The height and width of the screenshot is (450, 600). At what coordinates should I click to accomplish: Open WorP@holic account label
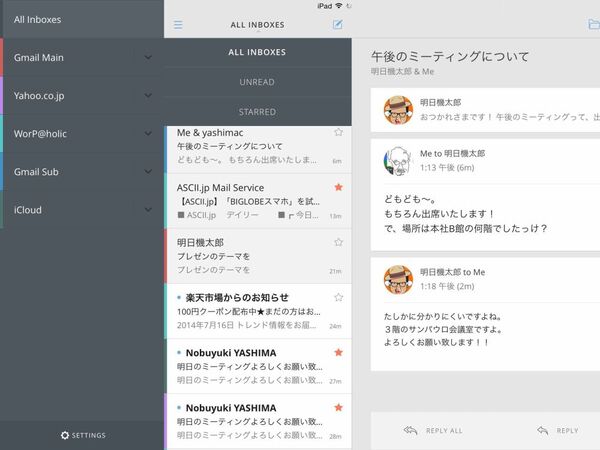point(40,134)
